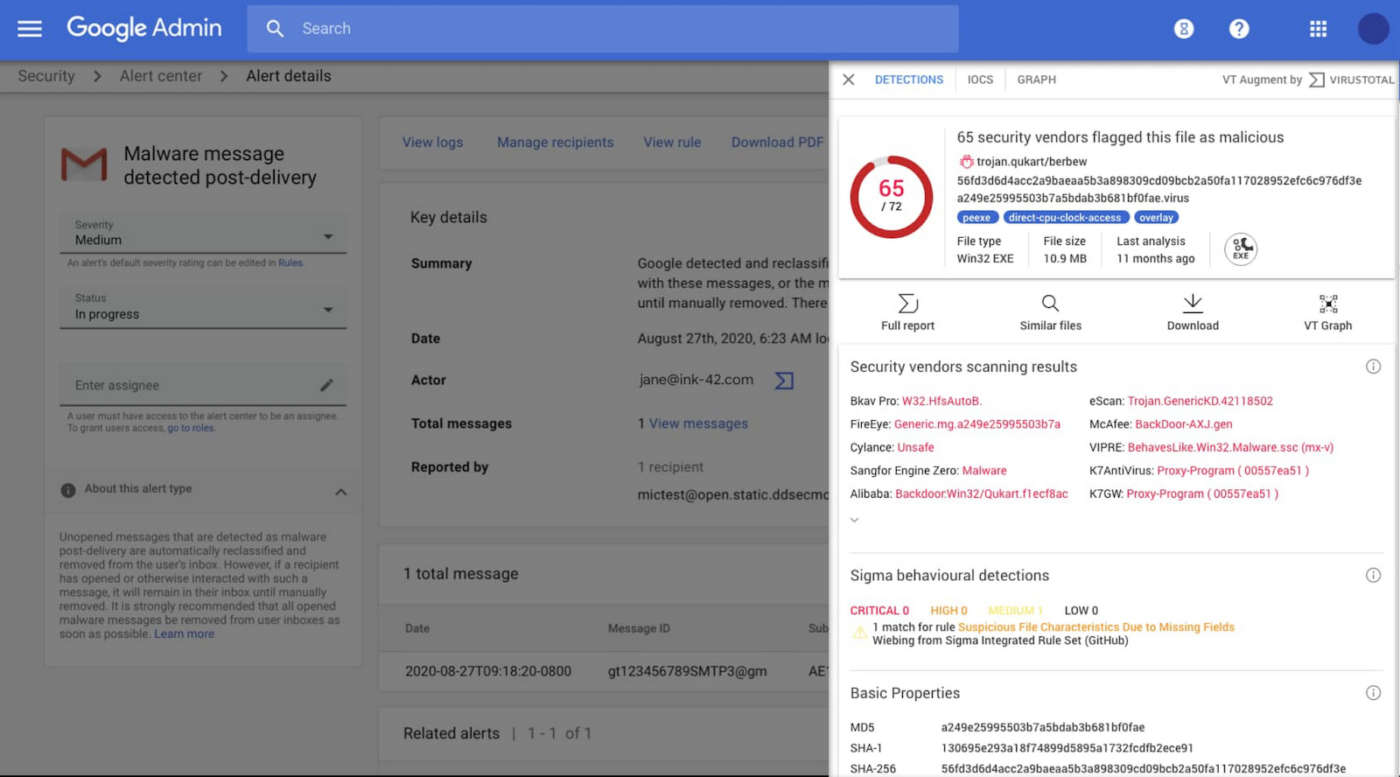1400x777 pixels.
Task: Click the edit pencil in assignee field
Action: point(326,385)
